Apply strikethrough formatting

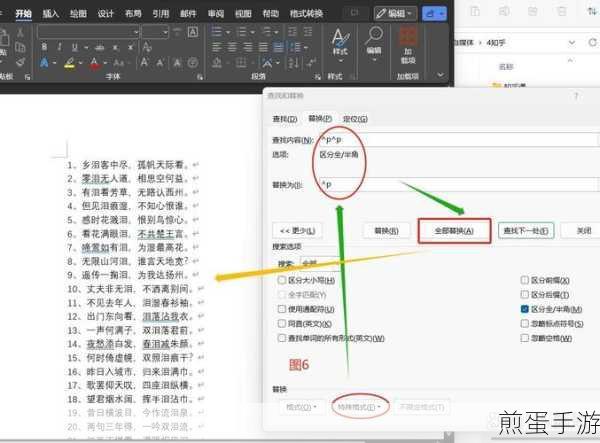pyautogui.click(x=99, y=47)
